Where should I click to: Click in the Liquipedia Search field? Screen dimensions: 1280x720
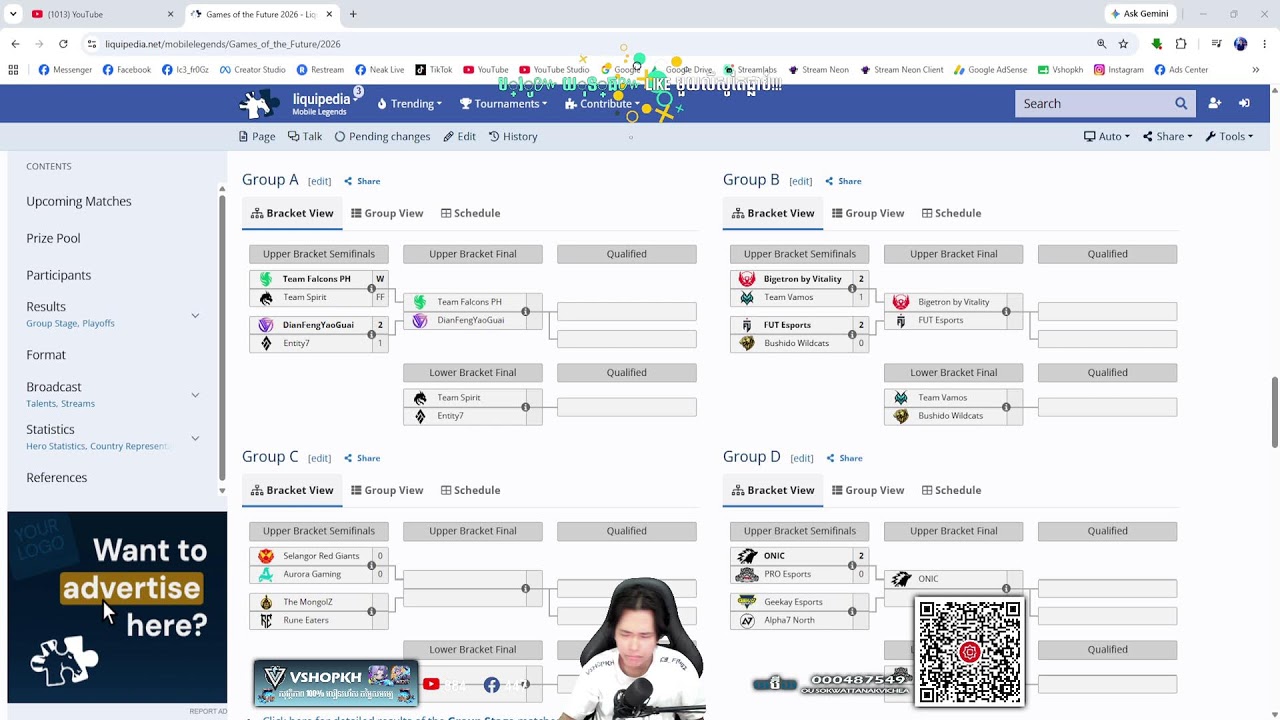click(x=1093, y=103)
